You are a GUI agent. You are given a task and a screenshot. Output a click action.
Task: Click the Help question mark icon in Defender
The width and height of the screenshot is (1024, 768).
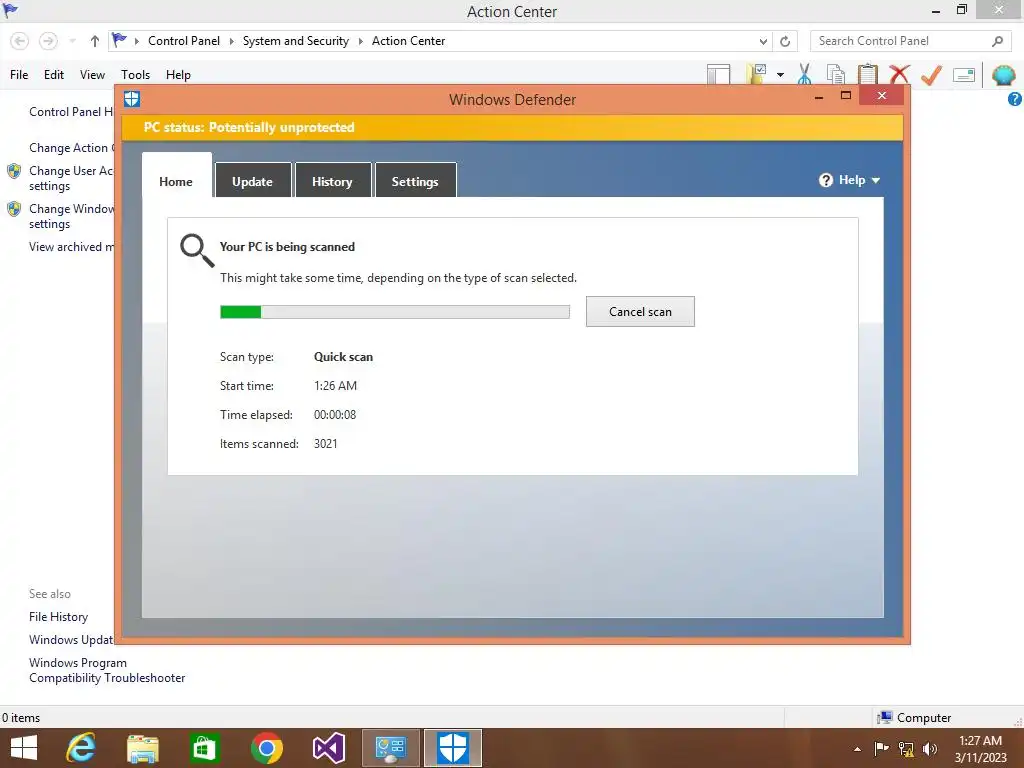pos(825,180)
